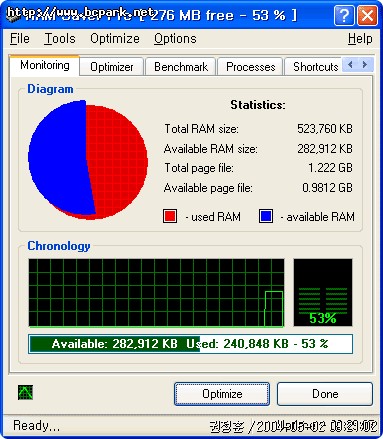Screen dimensions: 383x439
Task: Open the File menu
Action: (x=20, y=39)
